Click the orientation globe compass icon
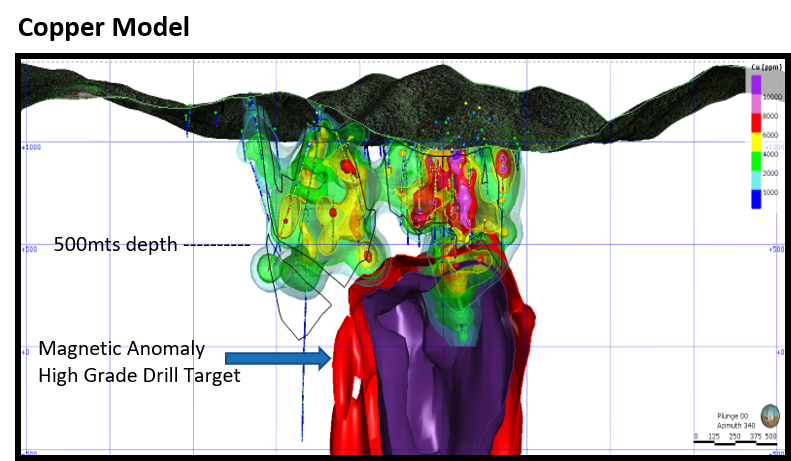The height and width of the screenshot is (461, 791). [x=770, y=415]
